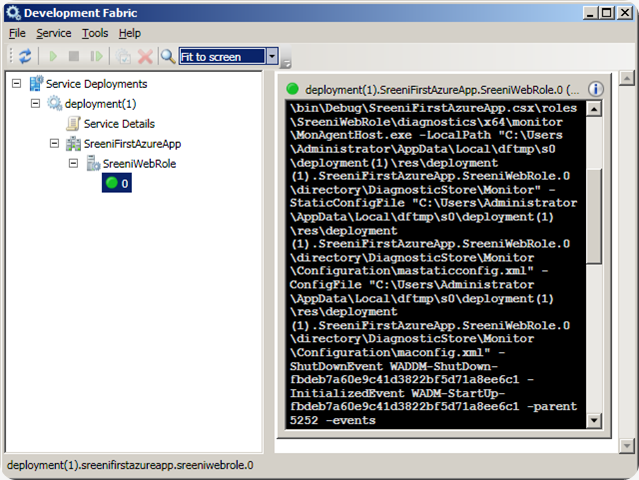Image resolution: width=639 pixels, height=480 pixels.
Task: Close the Development Fabric window
Action: pyautogui.click(x=625, y=13)
